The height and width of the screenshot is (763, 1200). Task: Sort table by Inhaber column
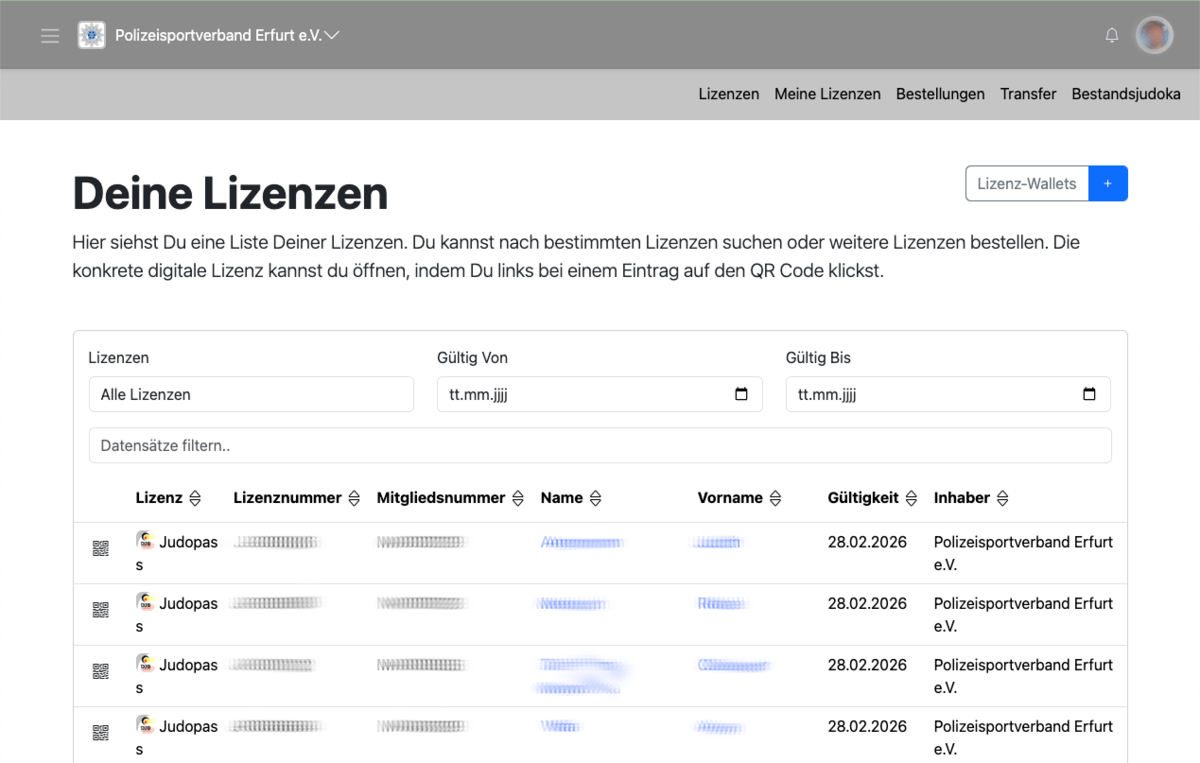[x=1003, y=498]
